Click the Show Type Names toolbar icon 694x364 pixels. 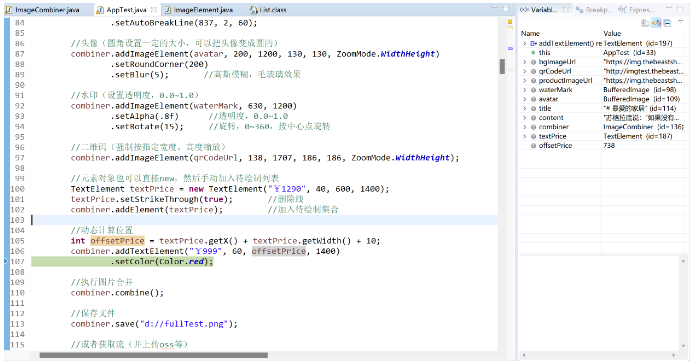pos(645,23)
